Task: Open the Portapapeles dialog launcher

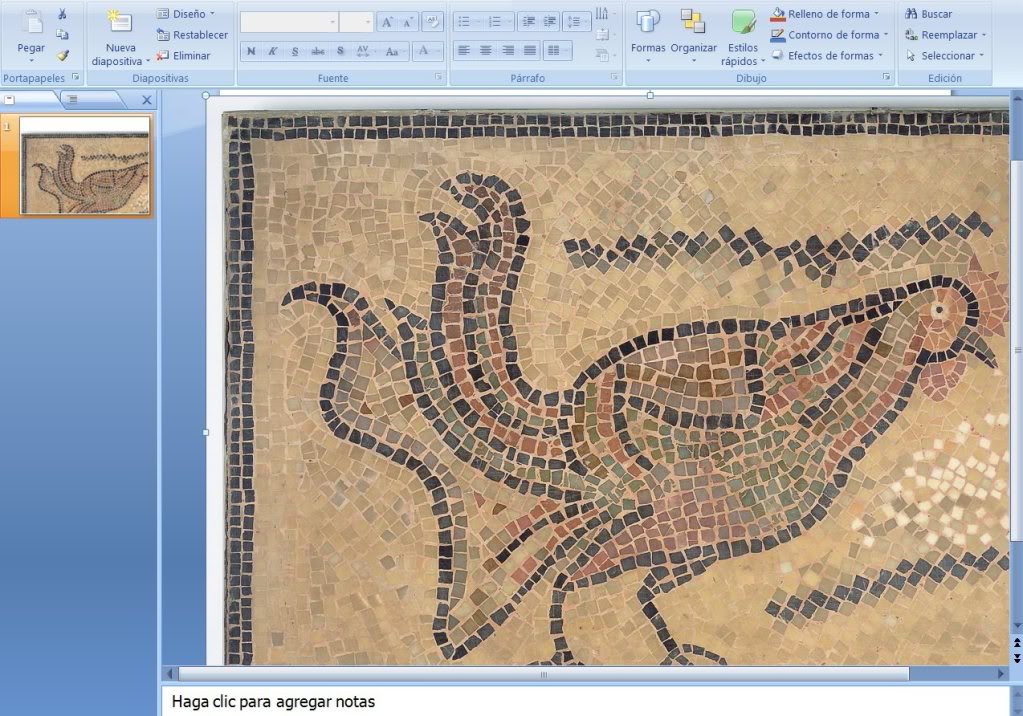Action: [x=76, y=77]
